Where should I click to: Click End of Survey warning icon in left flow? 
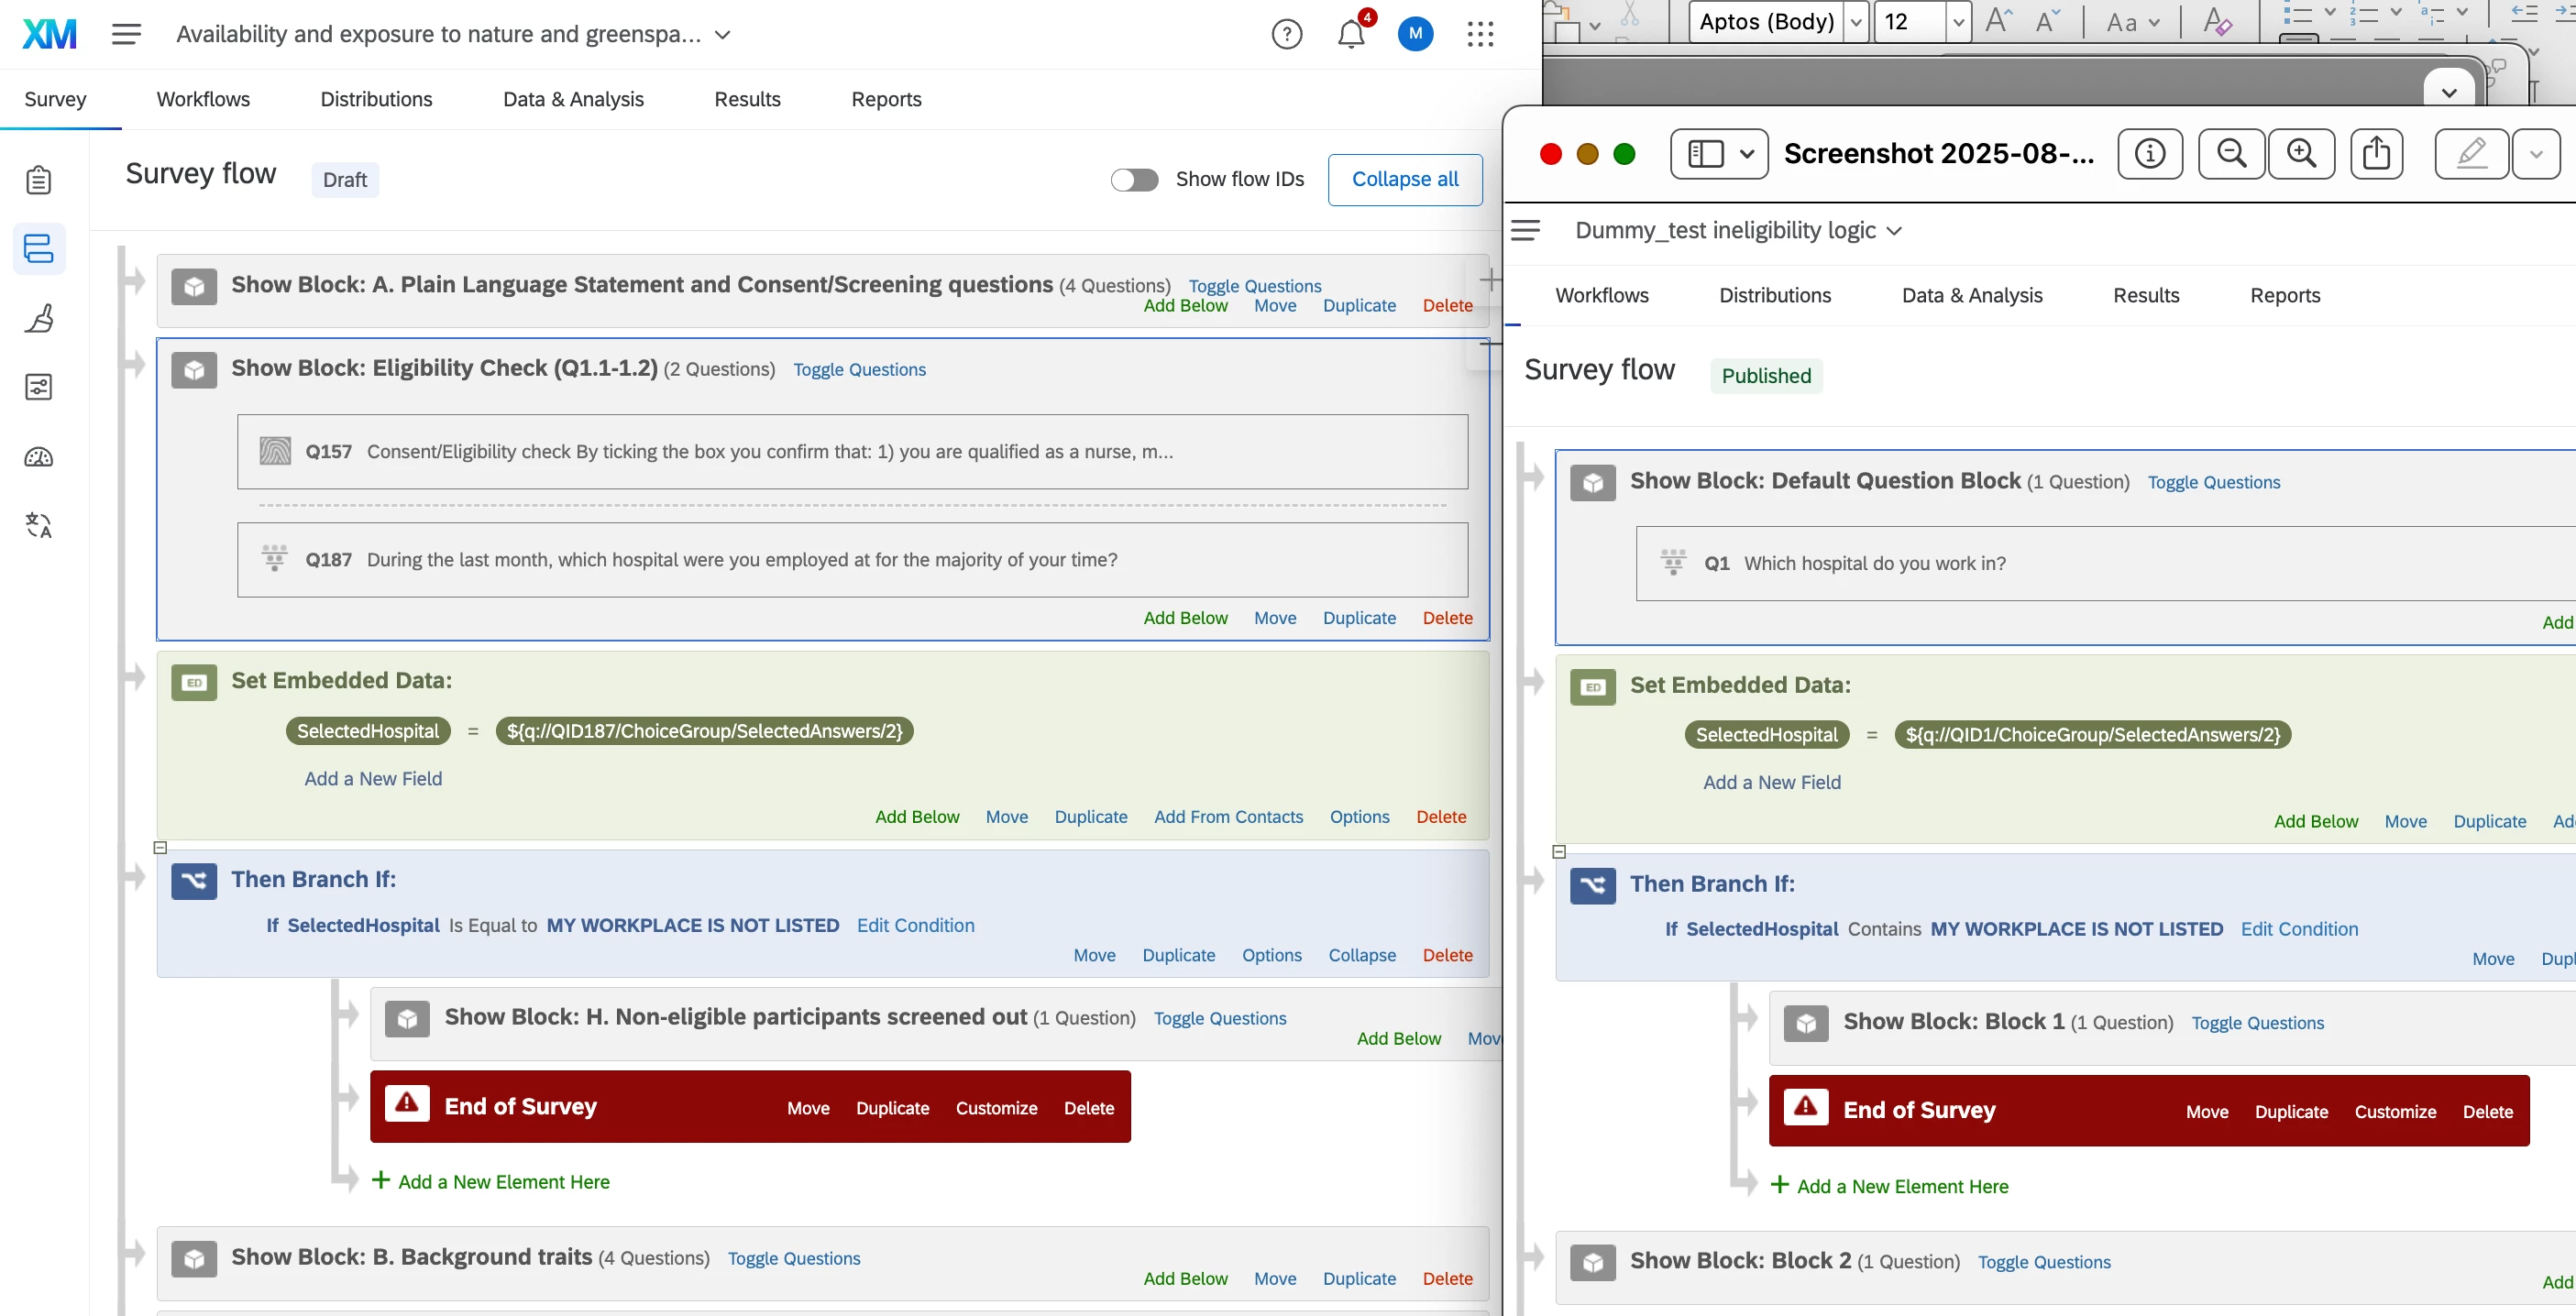(407, 1103)
